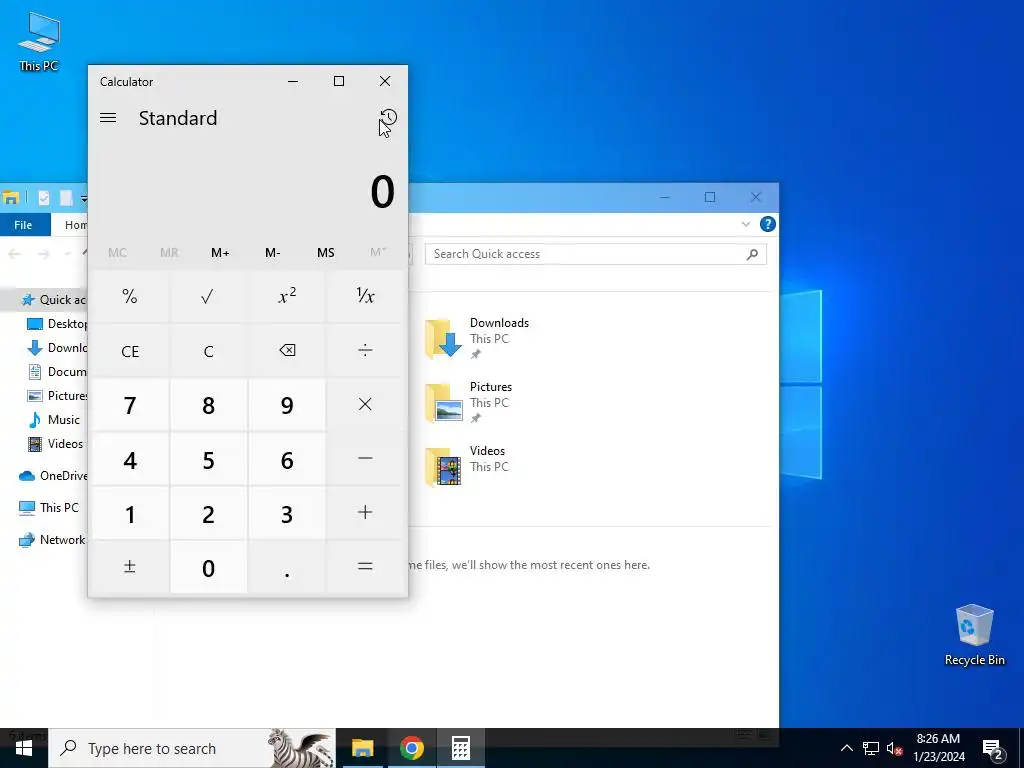Click the number 5 key
The image size is (1024, 768).
click(208, 459)
